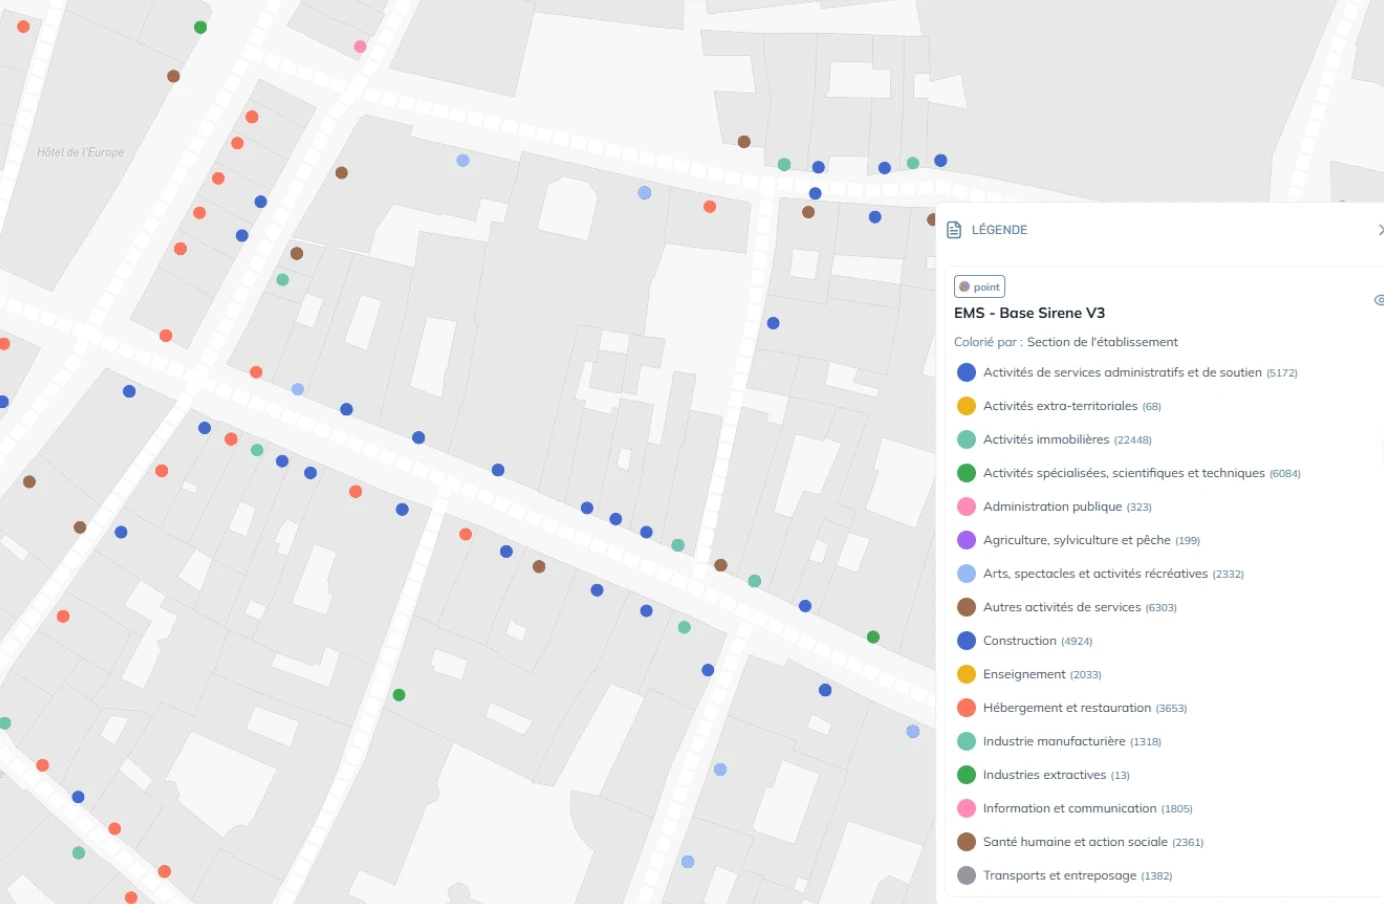Click the pink swatch for Administration publique

pyautogui.click(x=966, y=507)
